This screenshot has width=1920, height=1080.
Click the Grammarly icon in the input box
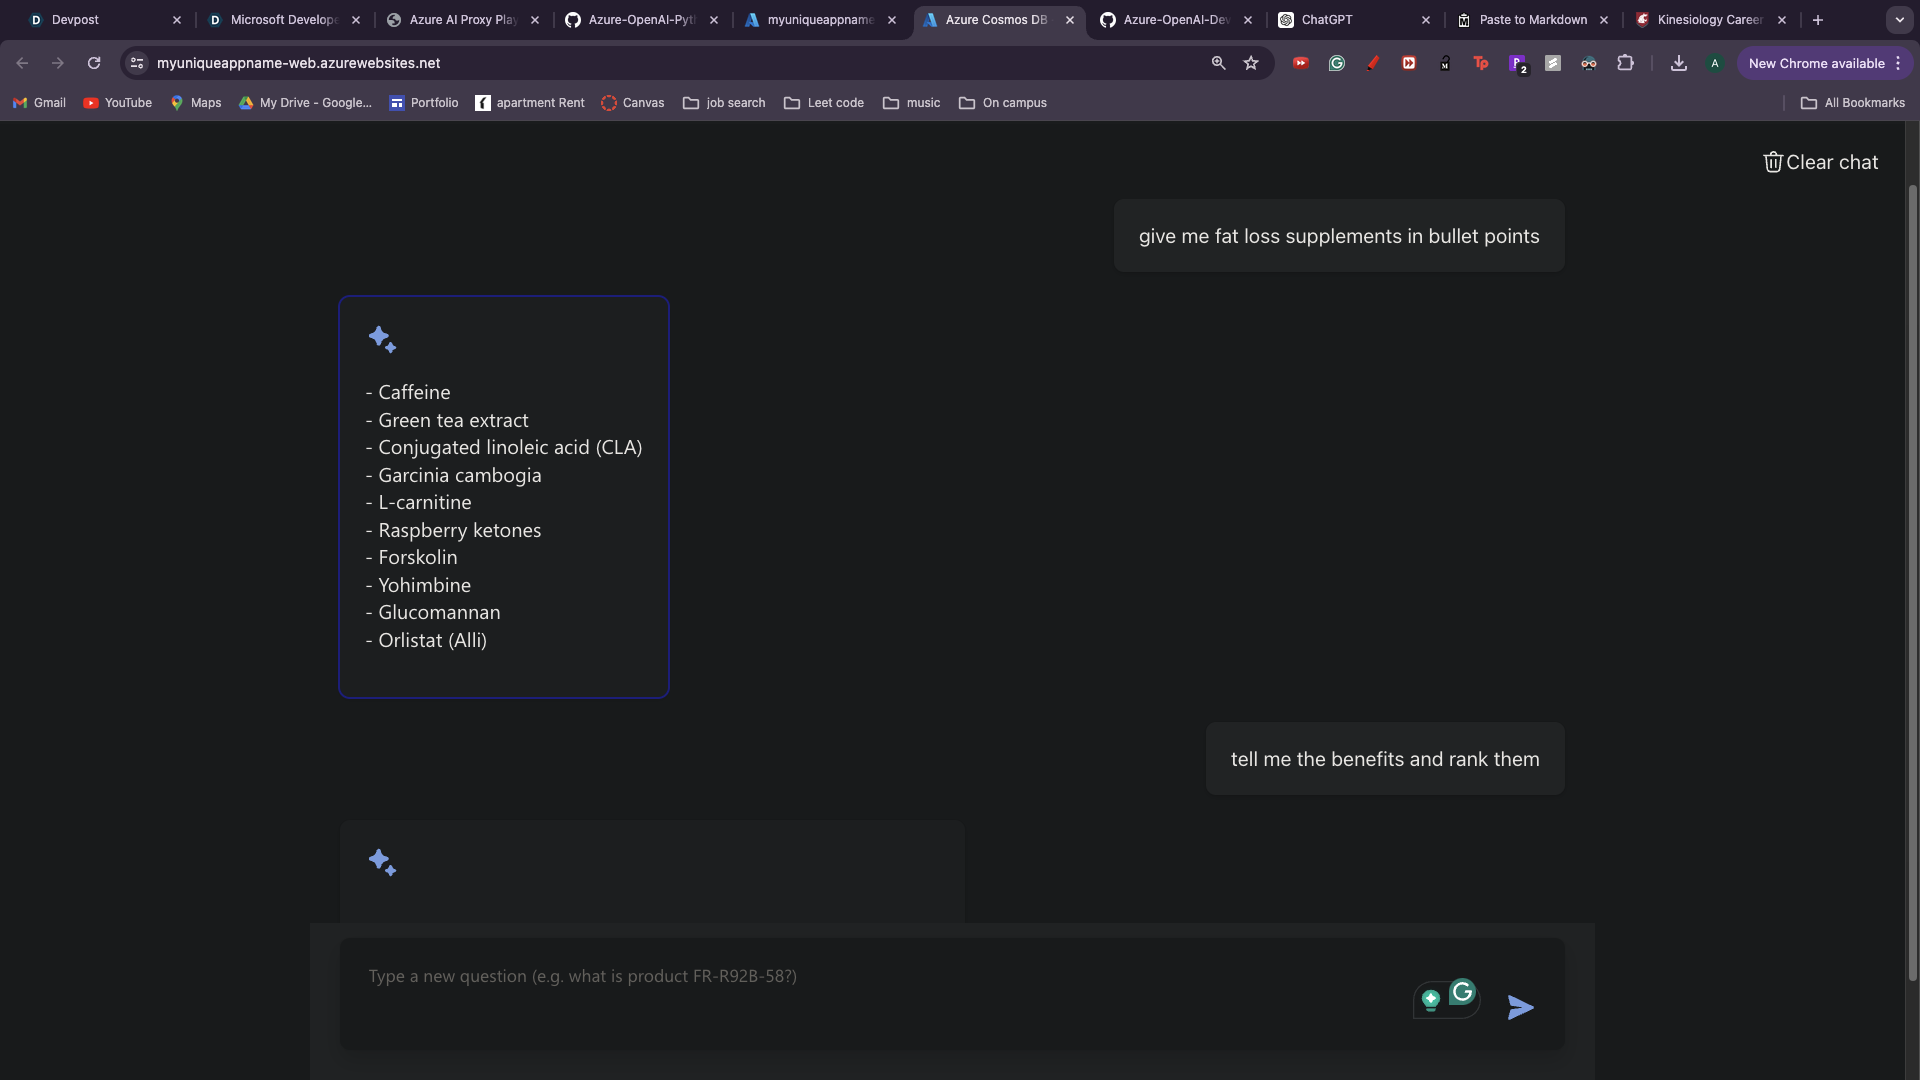coord(1462,992)
